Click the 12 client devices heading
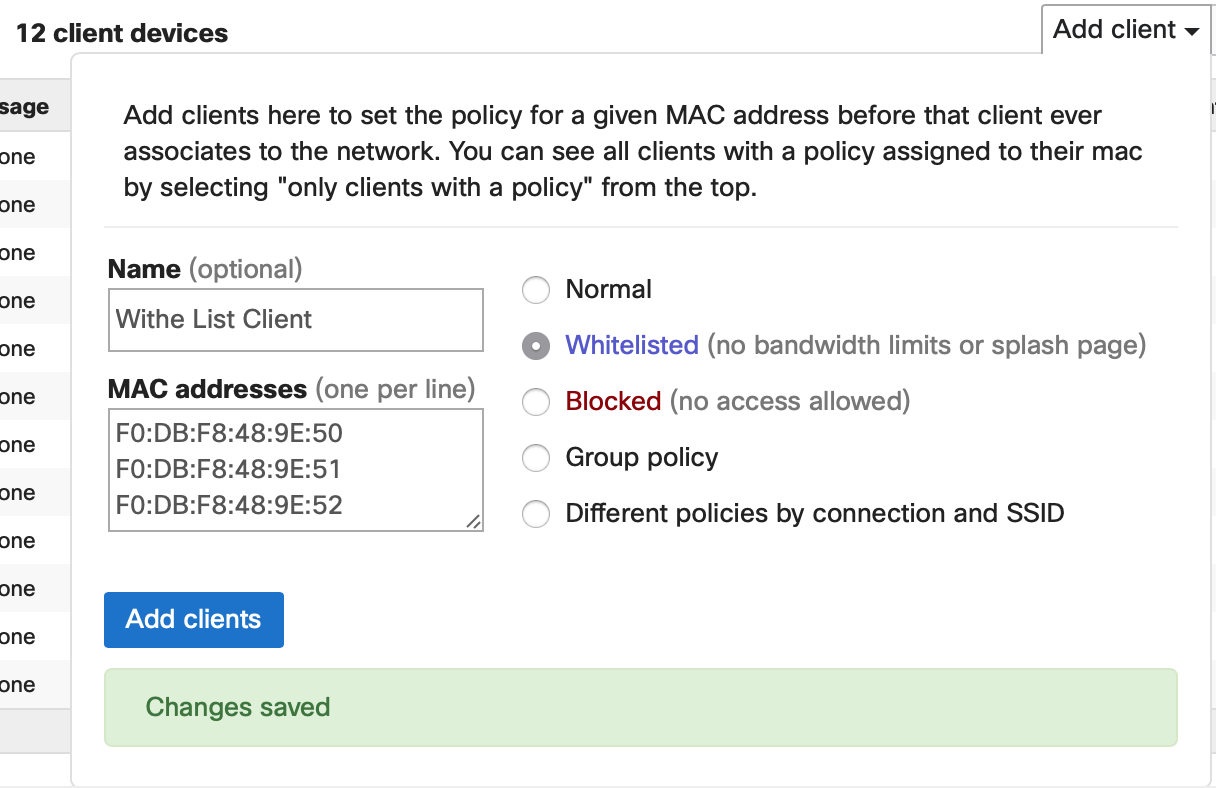 point(122,33)
